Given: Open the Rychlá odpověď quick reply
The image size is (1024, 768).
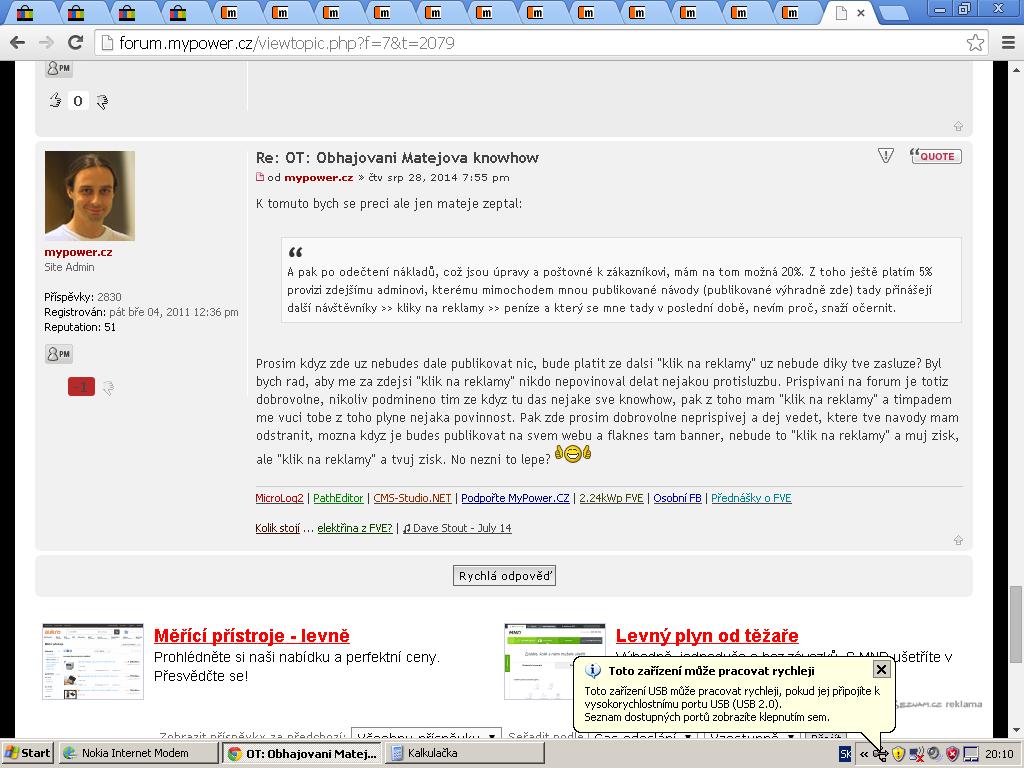Looking at the screenshot, I should coord(504,576).
